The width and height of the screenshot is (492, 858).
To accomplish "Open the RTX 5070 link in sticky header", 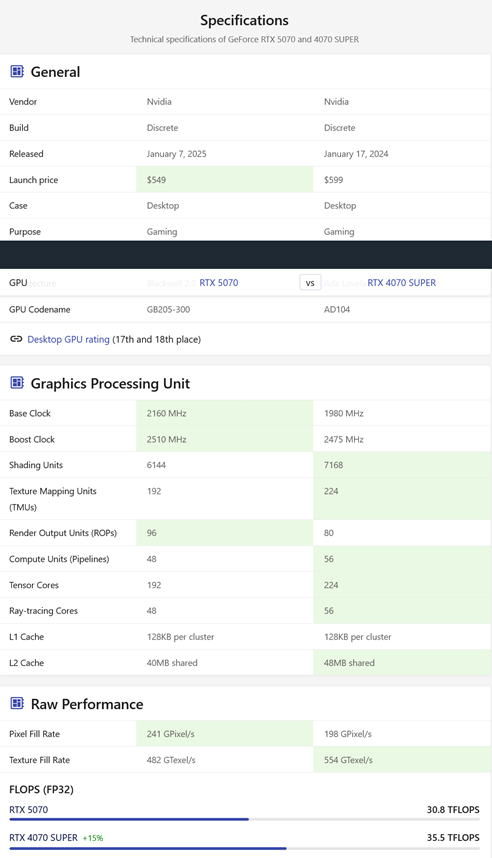I will 218,283.
